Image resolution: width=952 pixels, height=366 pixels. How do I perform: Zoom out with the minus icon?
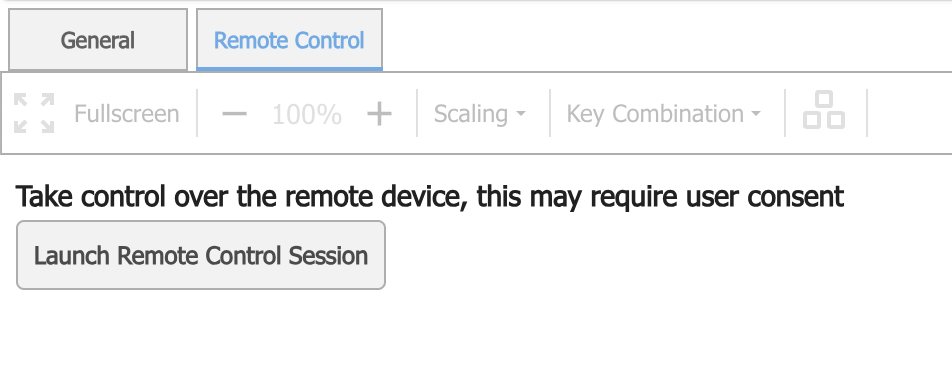(x=234, y=114)
